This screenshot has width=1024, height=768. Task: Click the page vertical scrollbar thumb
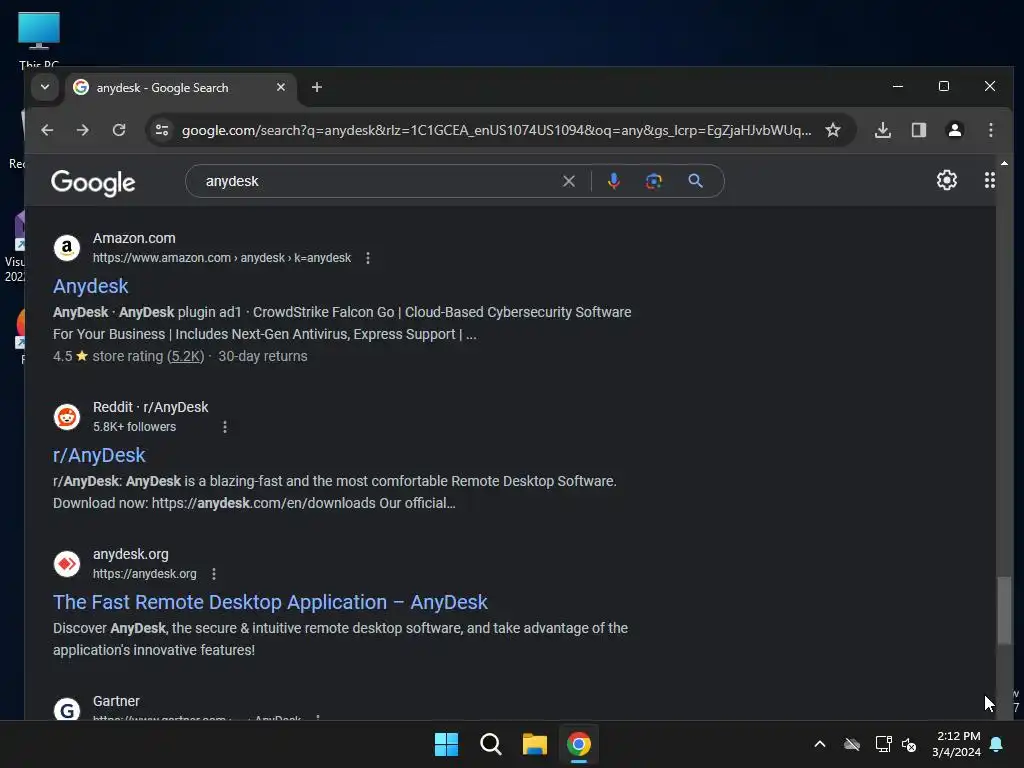click(1004, 611)
